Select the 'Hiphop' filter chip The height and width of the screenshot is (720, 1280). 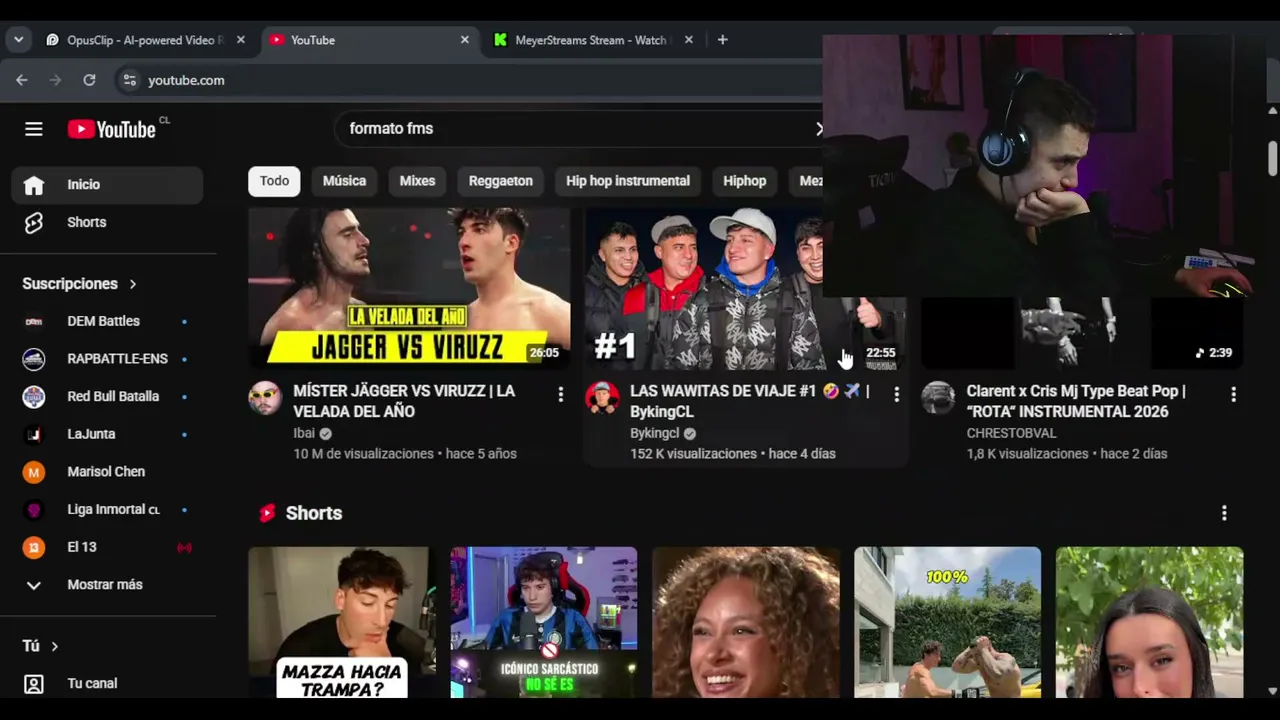[x=745, y=181]
